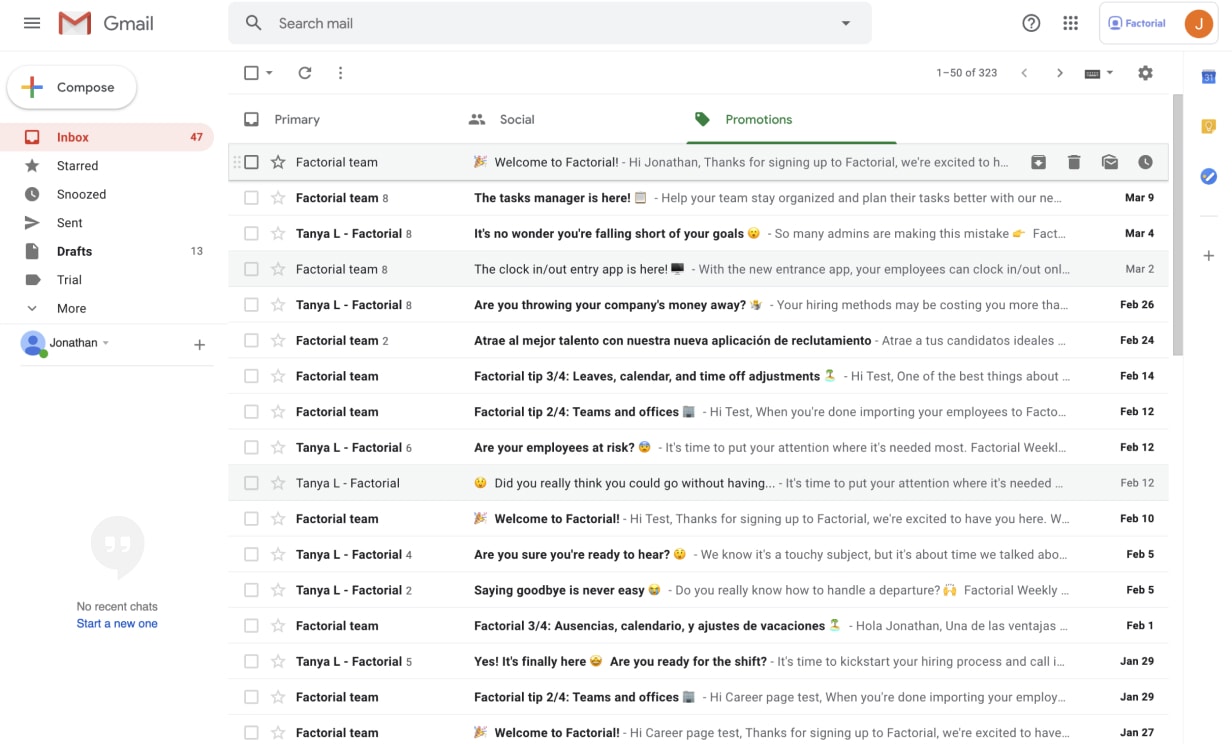Viewport: 1232px width, 744px height.
Task: Open Jonathan's chat status dropdown
Action: click(106, 343)
